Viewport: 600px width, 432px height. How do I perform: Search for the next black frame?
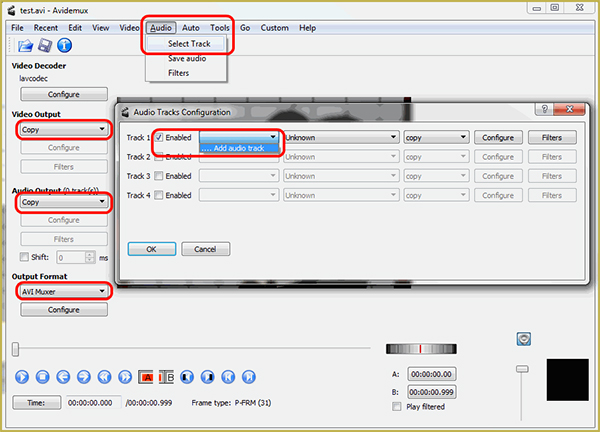[x=208, y=377]
